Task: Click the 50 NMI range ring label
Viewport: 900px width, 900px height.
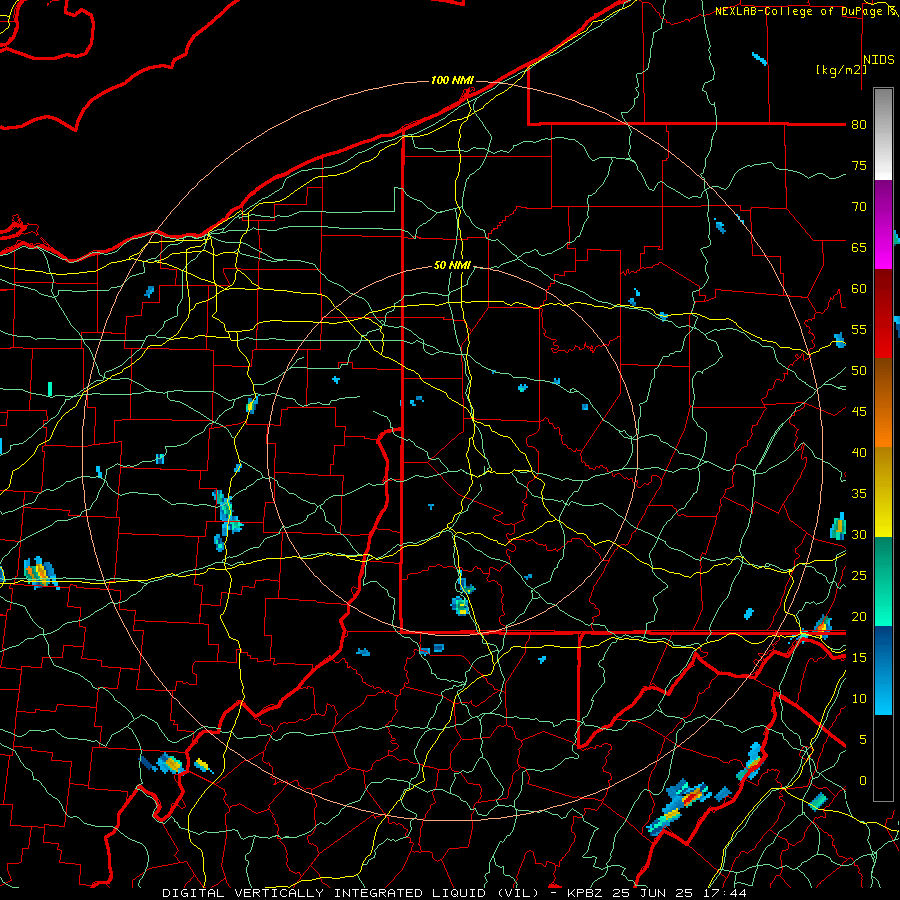Action: pyautogui.click(x=452, y=265)
